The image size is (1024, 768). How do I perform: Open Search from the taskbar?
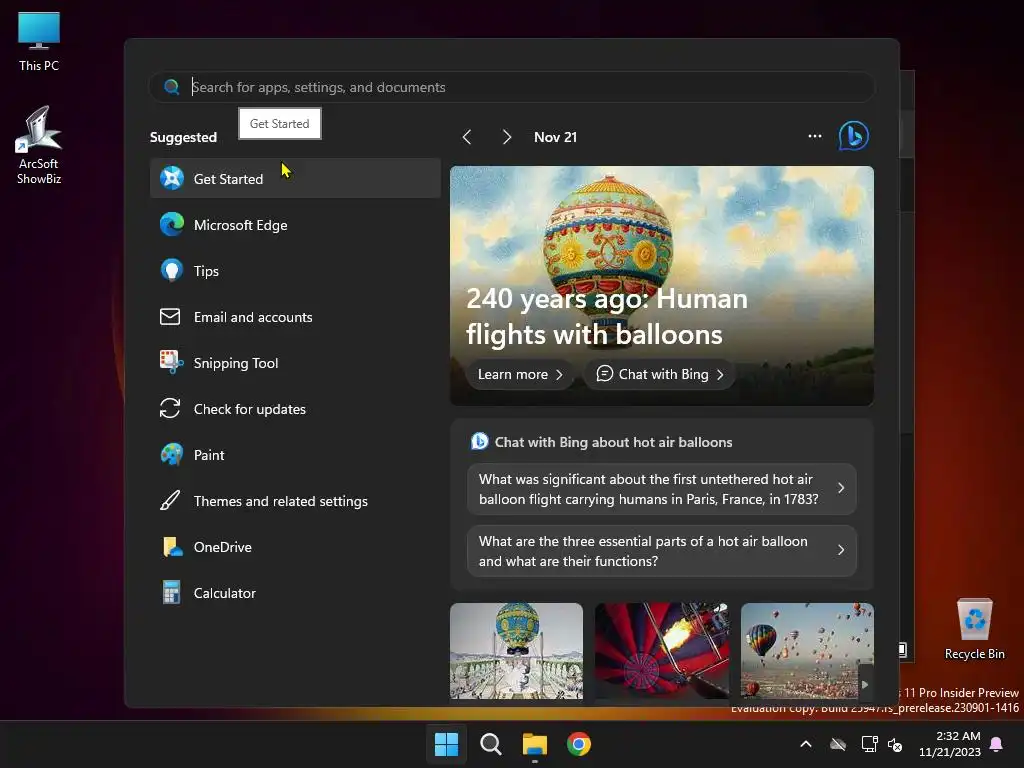coord(490,744)
